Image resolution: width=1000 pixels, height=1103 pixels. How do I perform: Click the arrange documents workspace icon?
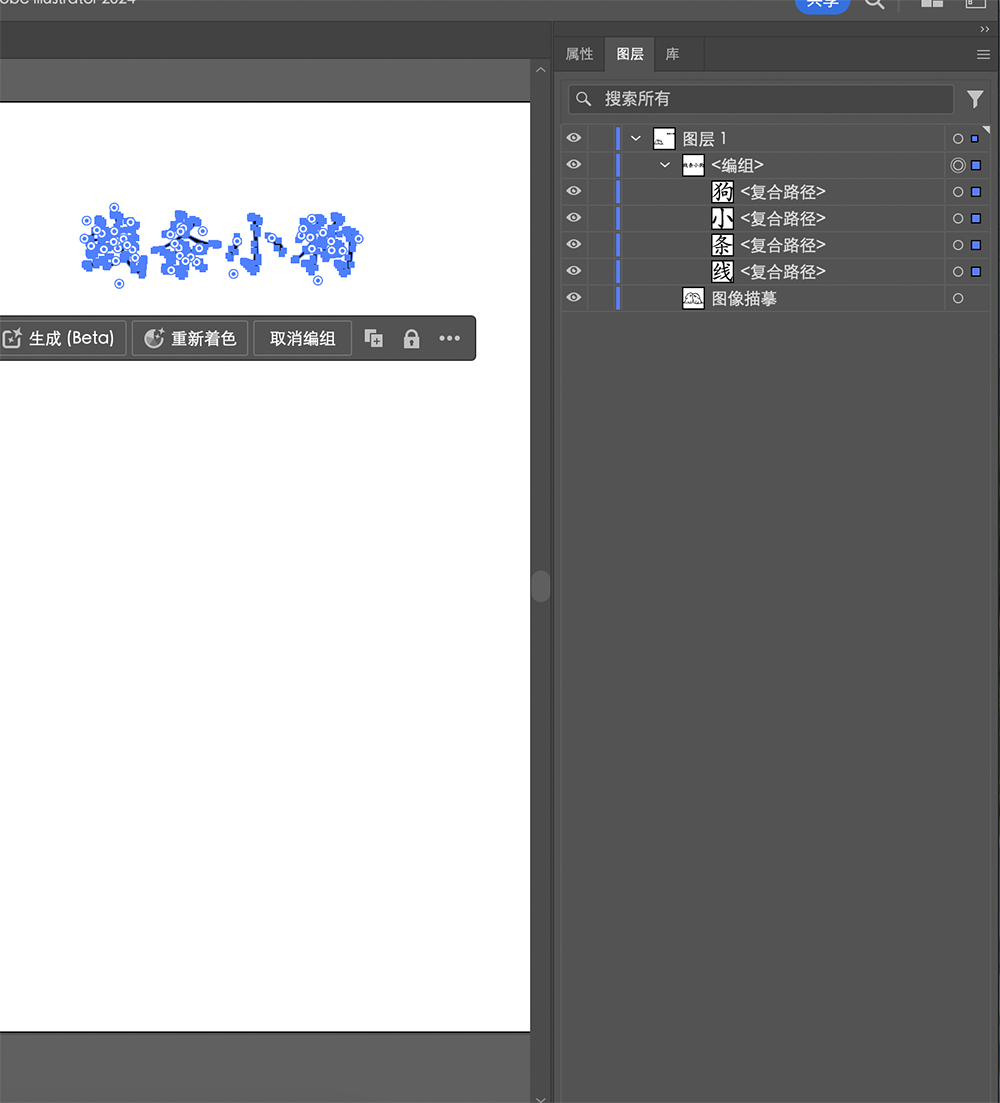pyautogui.click(x=932, y=4)
